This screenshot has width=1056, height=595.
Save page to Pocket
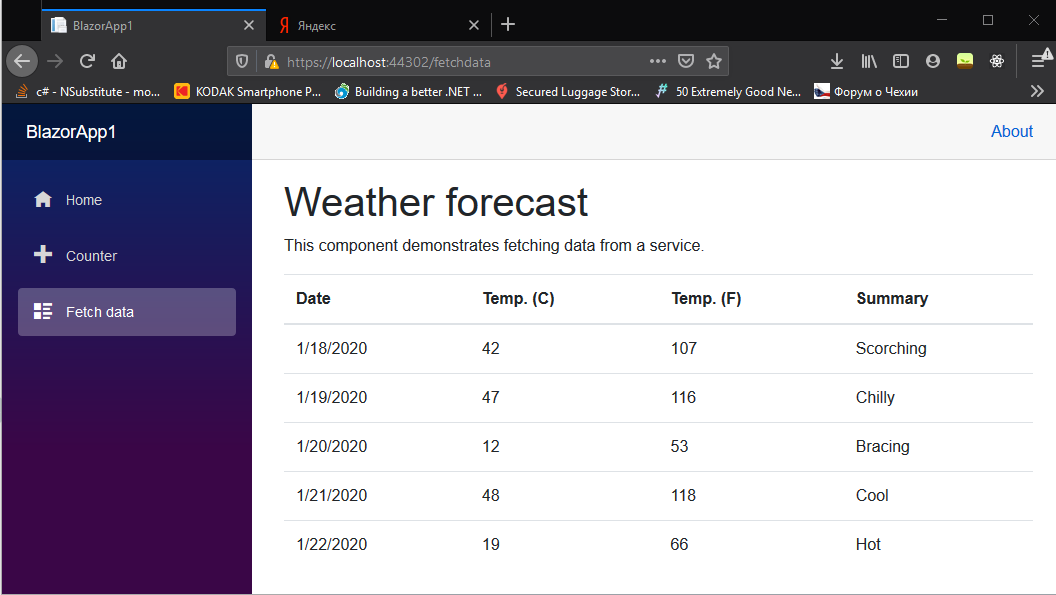pos(686,61)
